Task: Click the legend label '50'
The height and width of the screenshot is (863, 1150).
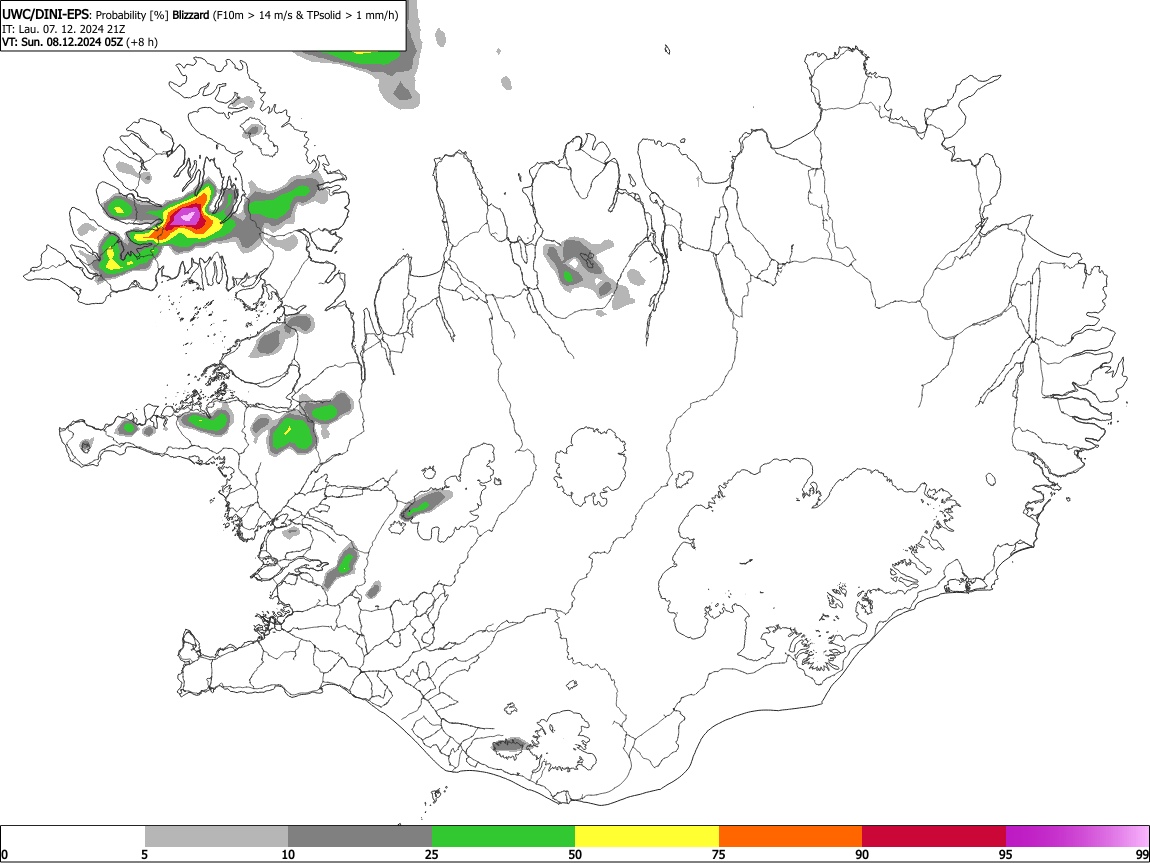Action: click(575, 854)
